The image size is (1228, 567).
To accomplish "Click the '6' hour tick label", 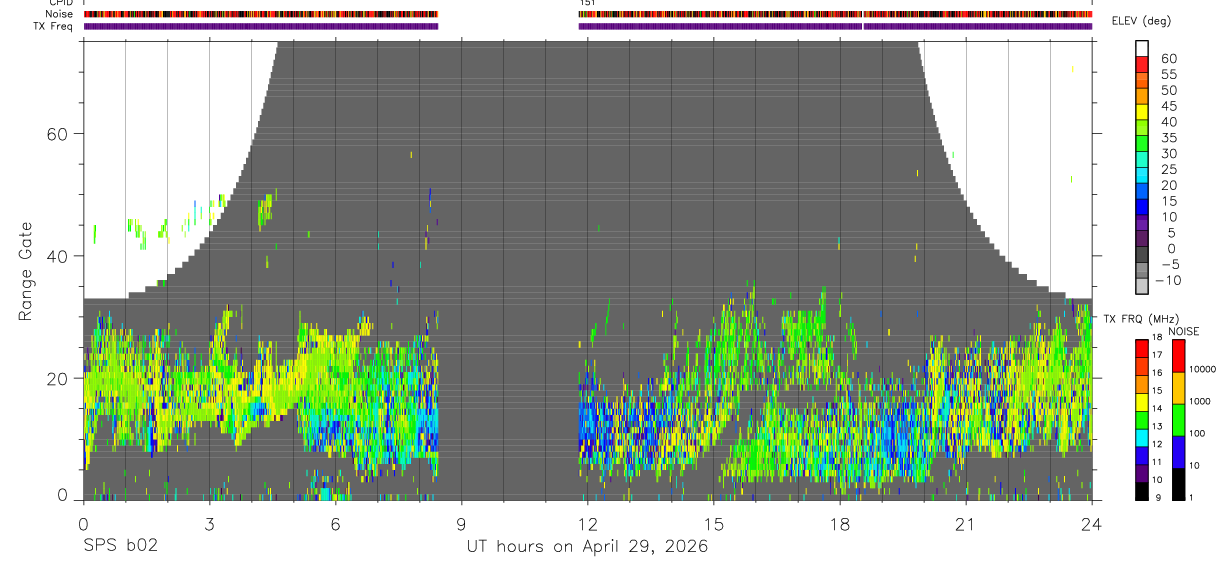I will [x=335, y=524].
